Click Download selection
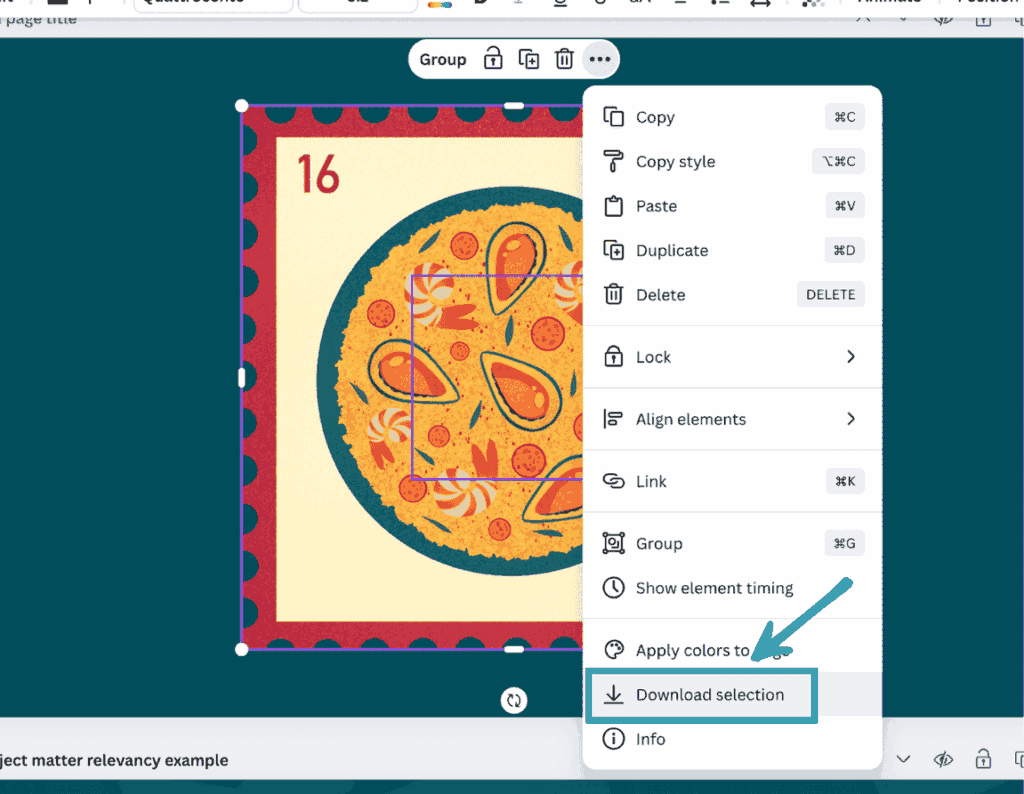 click(x=709, y=695)
